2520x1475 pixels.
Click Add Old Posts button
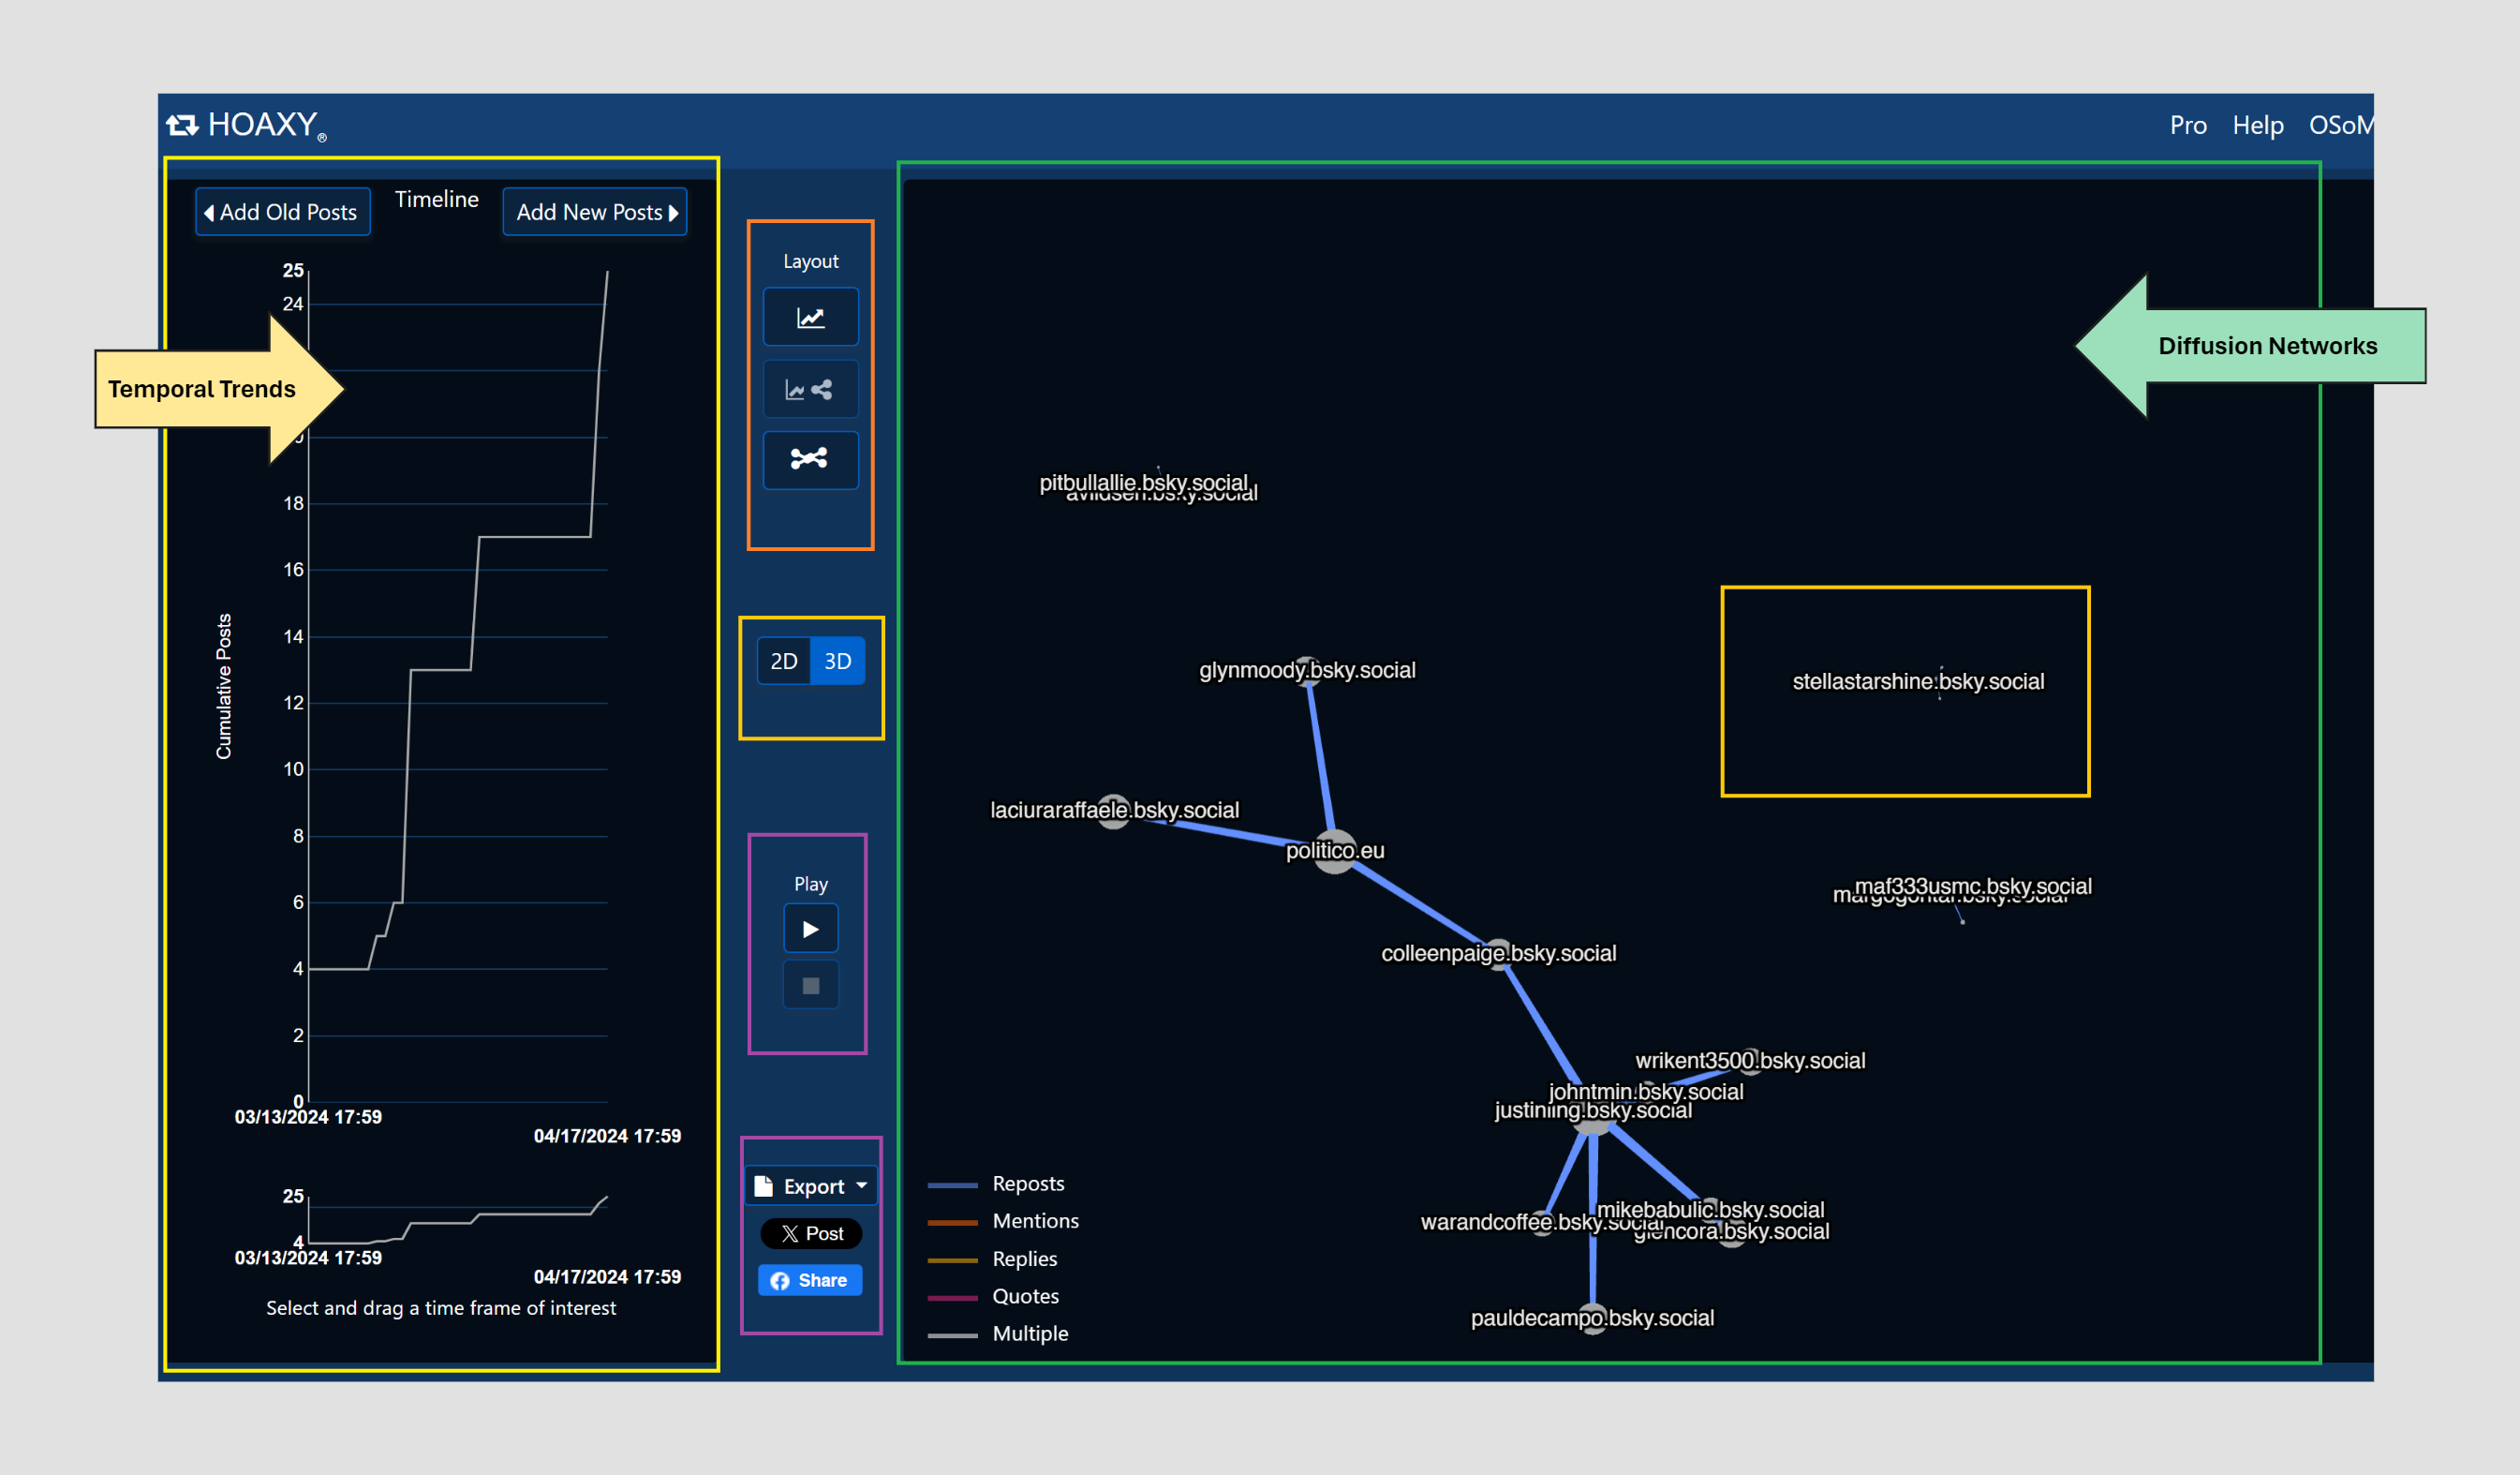pyautogui.click(x=283, y=212)
